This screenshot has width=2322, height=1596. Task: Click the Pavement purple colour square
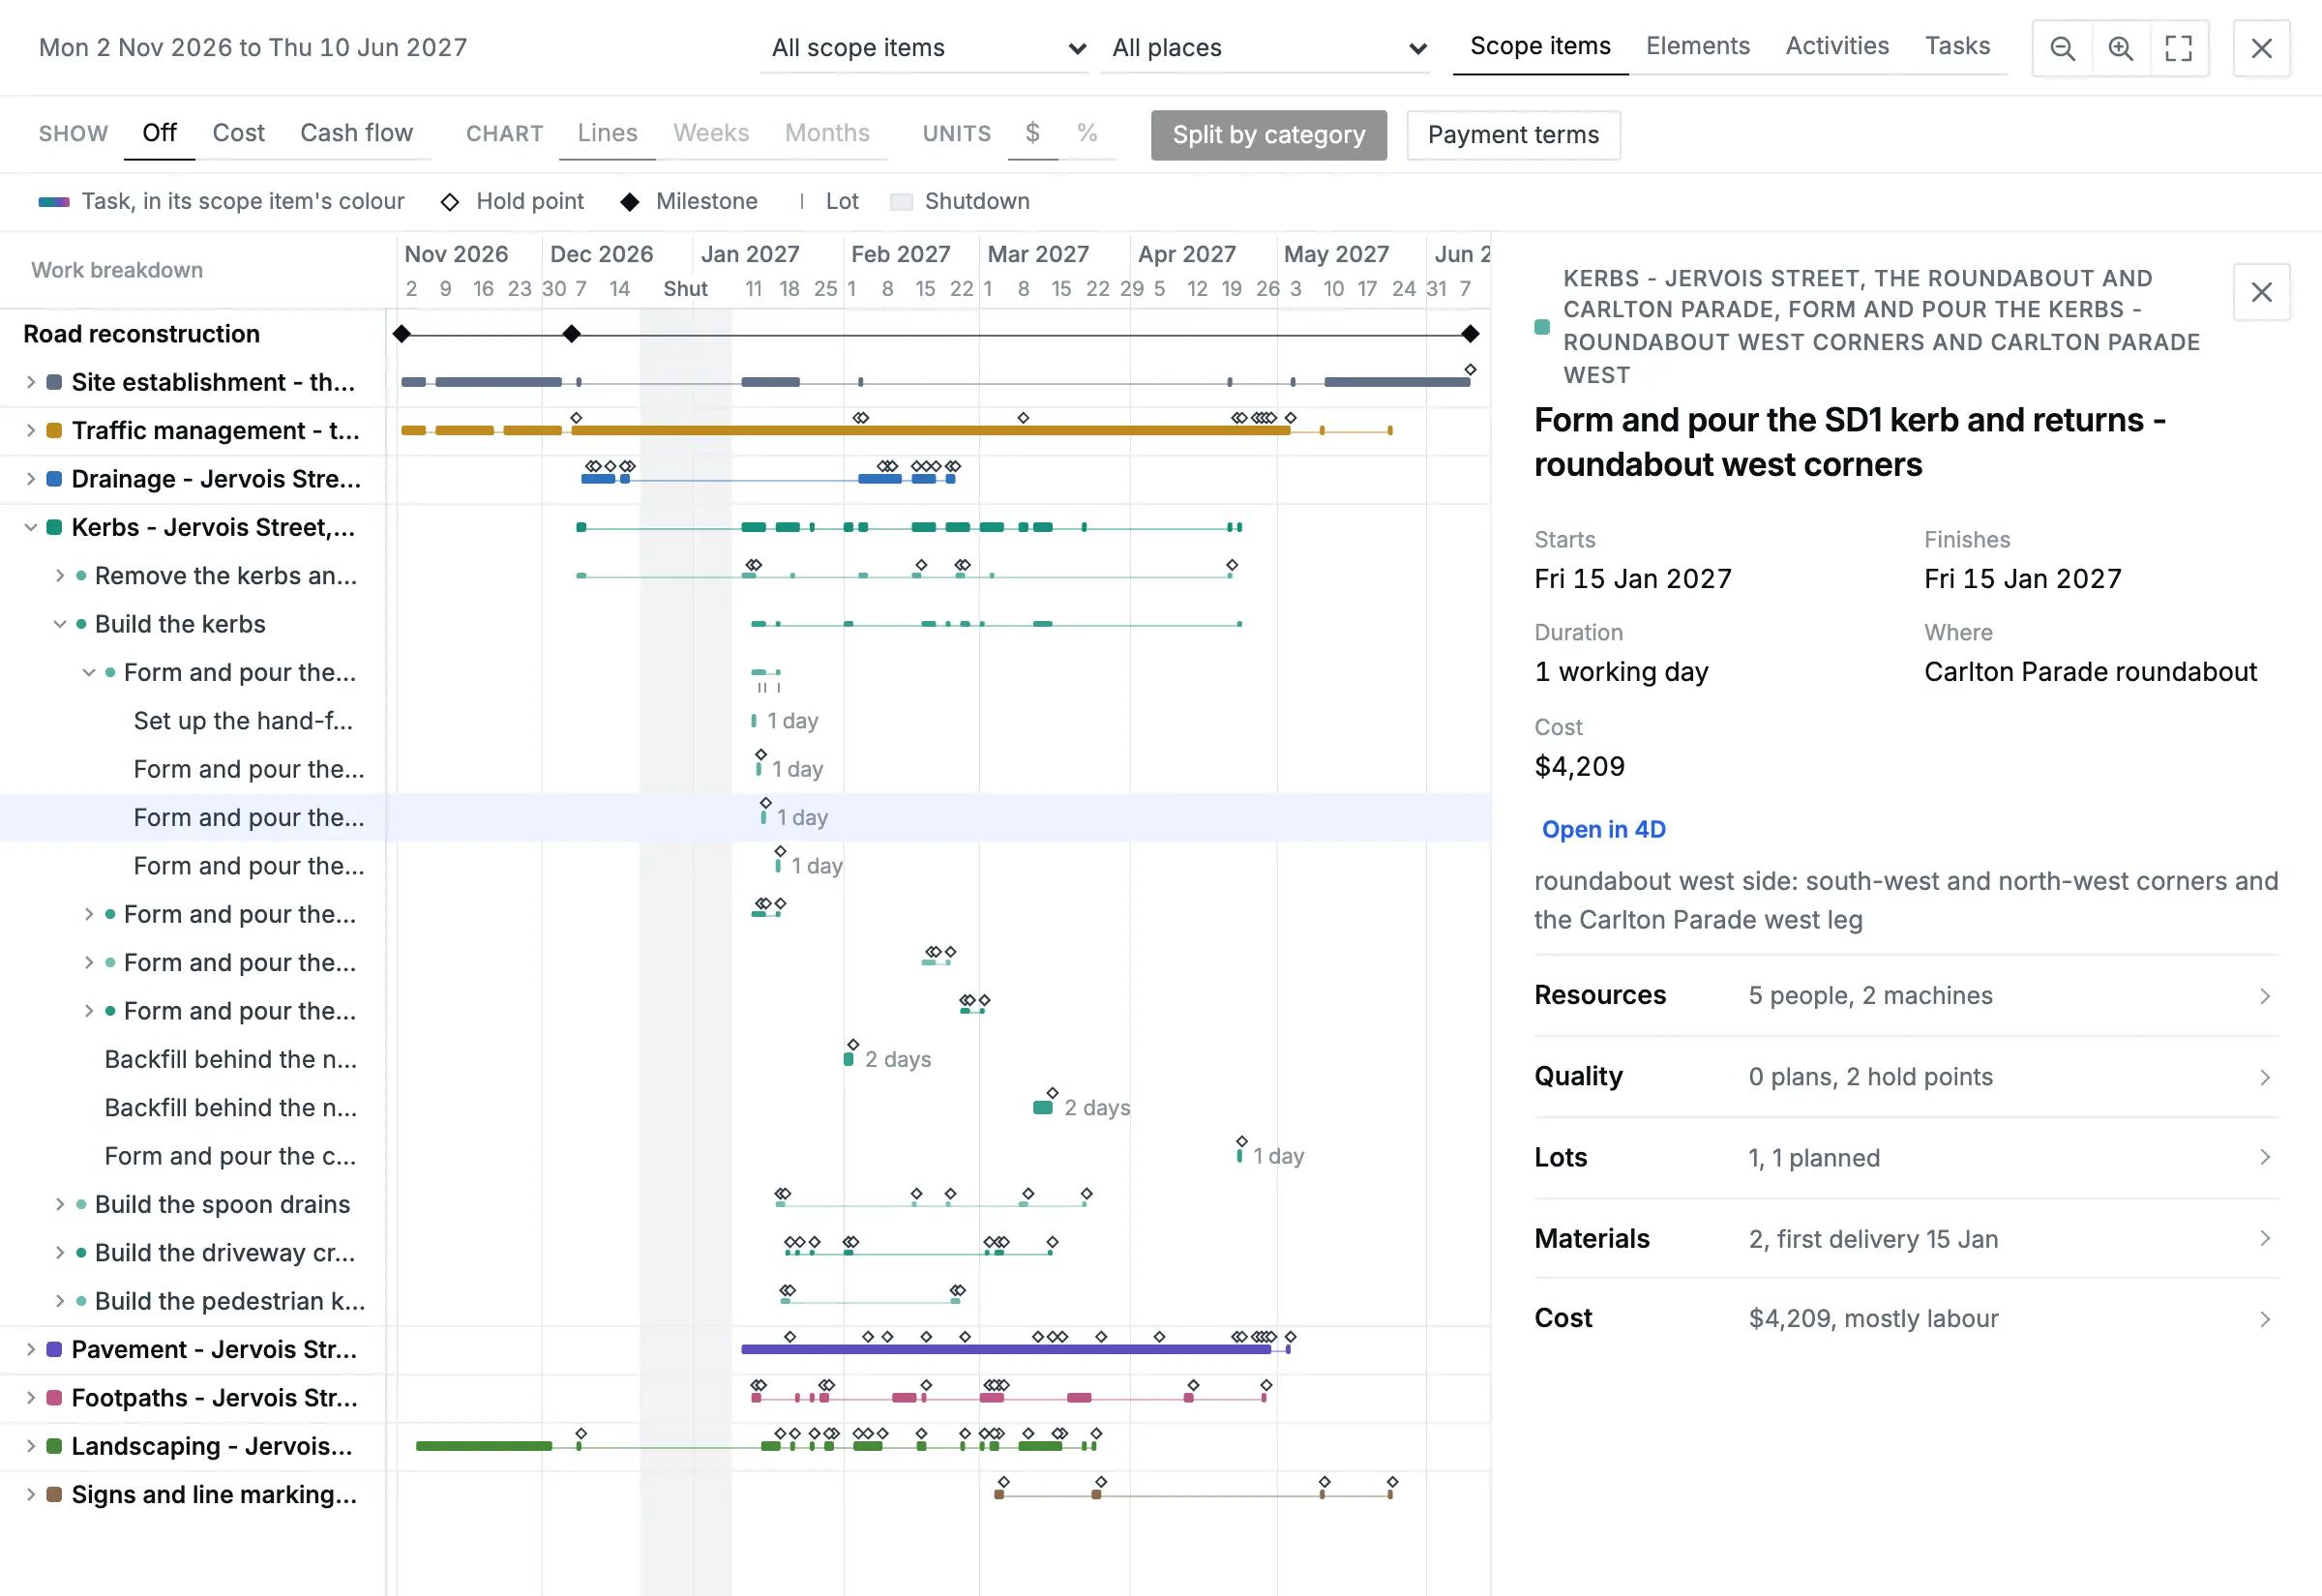54,1350
